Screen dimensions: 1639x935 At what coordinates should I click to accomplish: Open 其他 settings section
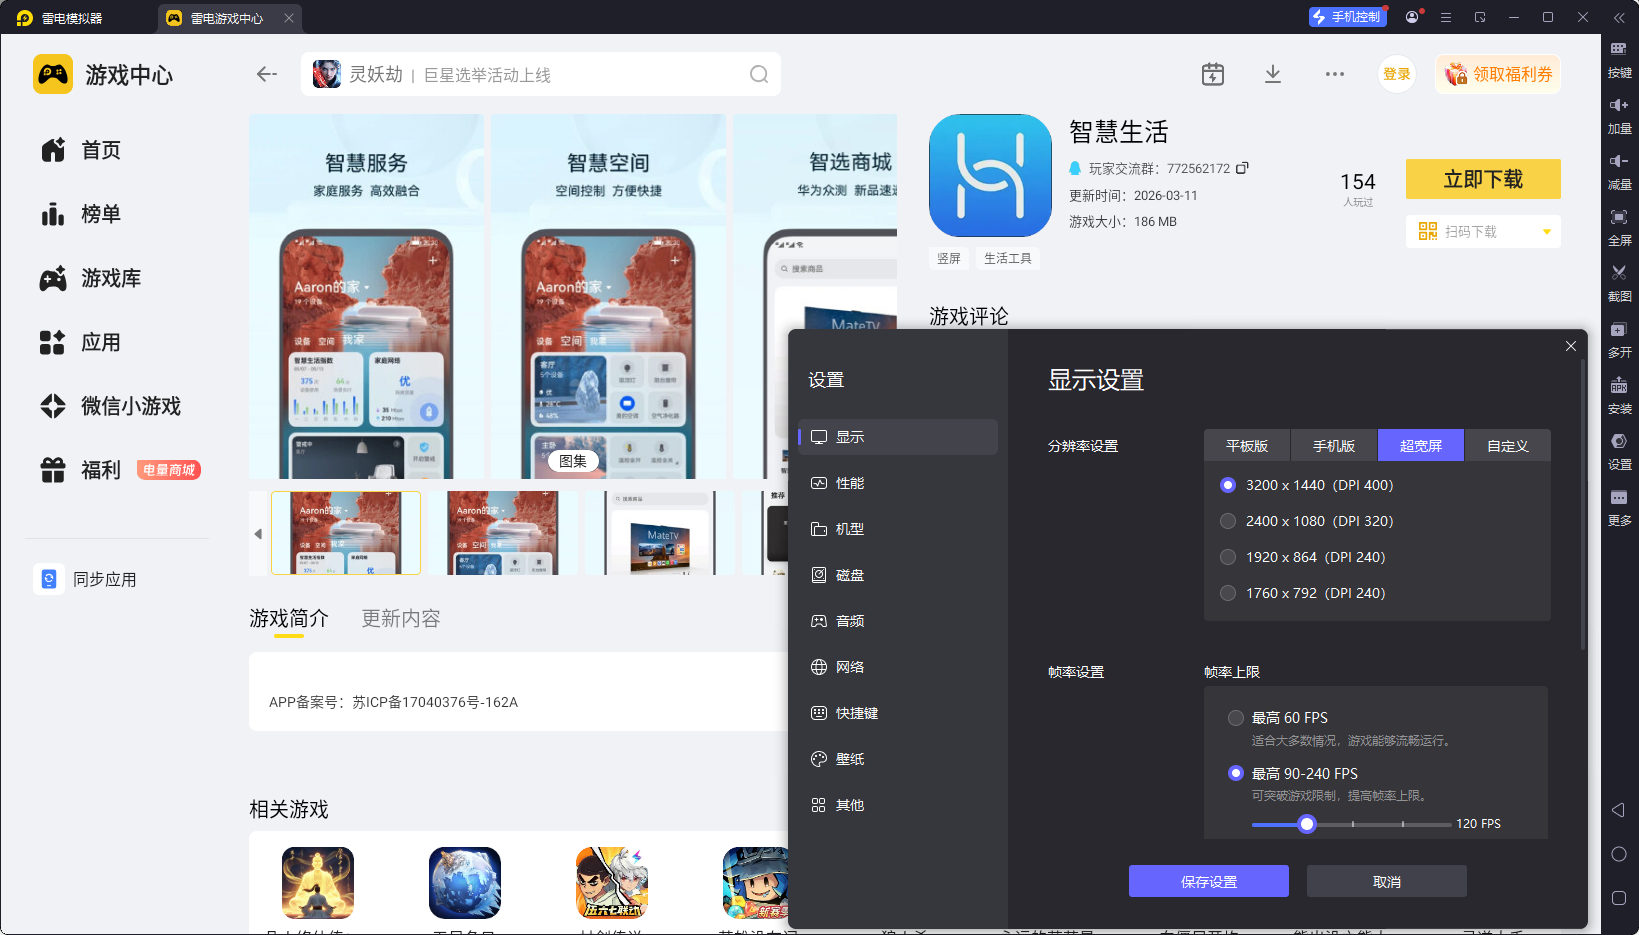(x=898, y=805)
